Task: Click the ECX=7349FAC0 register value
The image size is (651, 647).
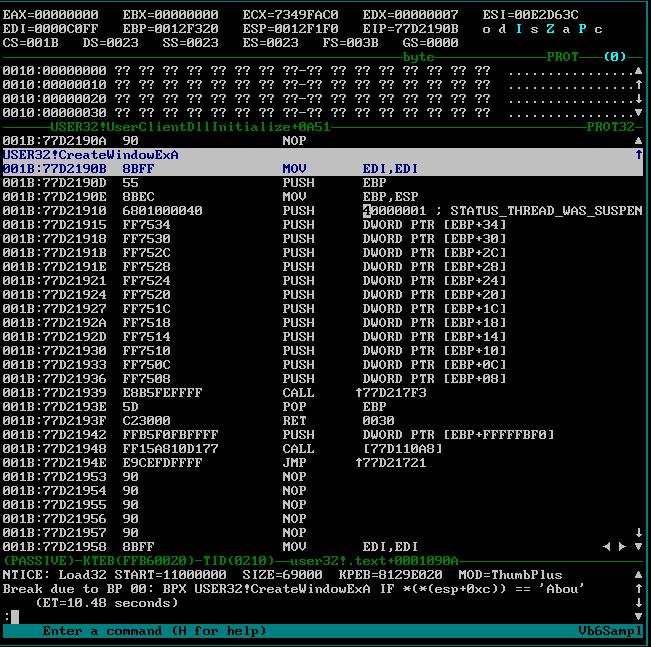Action: click(x=290, y=15)
